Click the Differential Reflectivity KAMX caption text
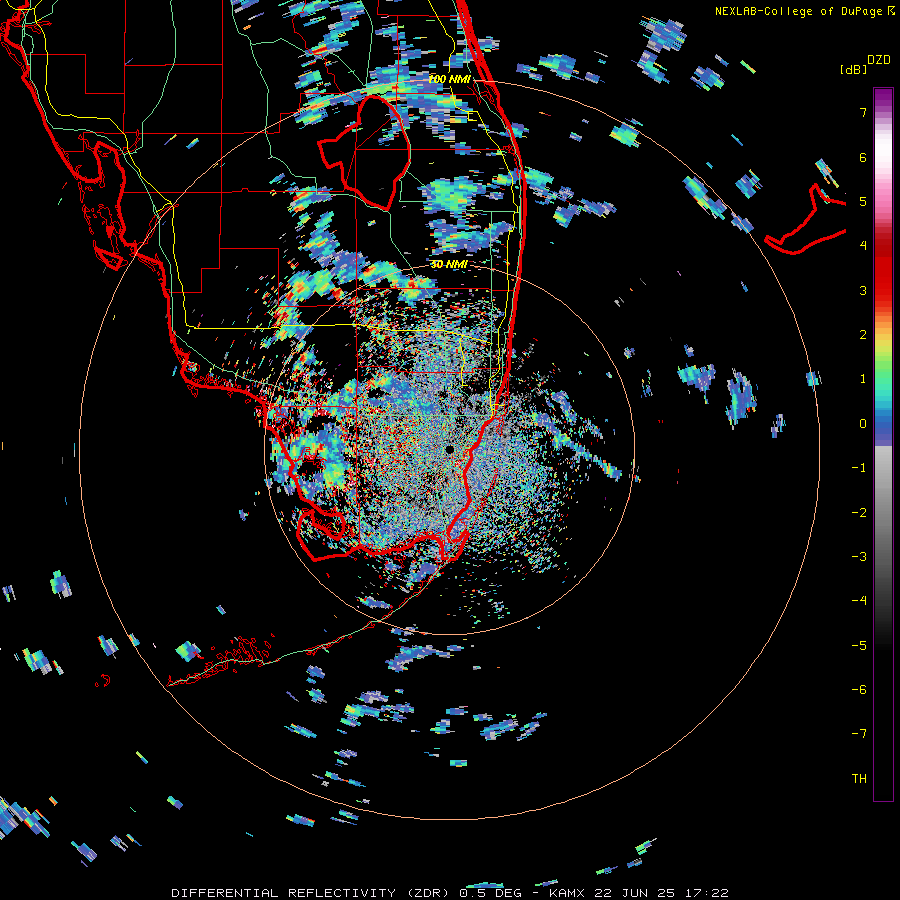 (x=450, y=893)
